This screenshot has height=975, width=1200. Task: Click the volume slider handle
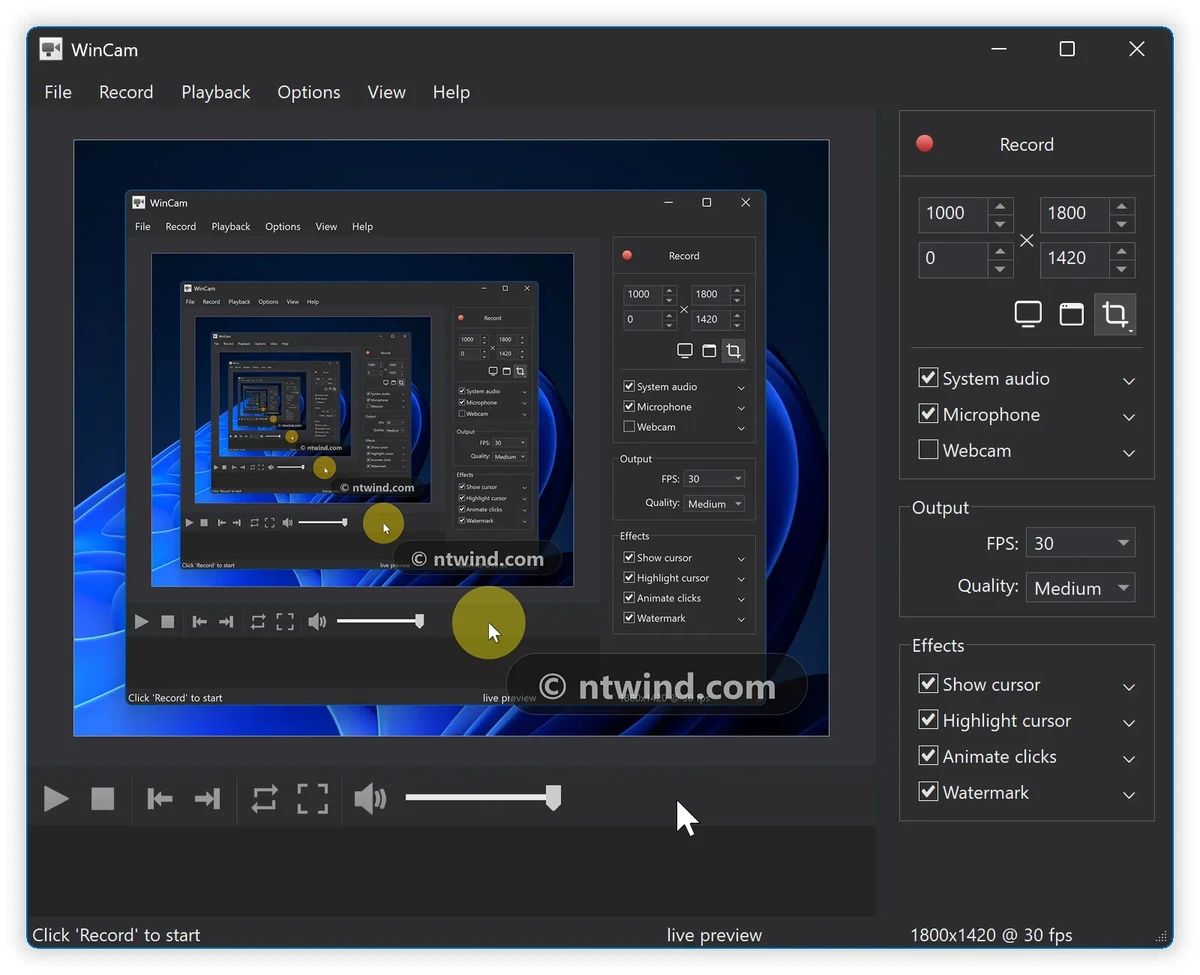[x=553, y=797]
